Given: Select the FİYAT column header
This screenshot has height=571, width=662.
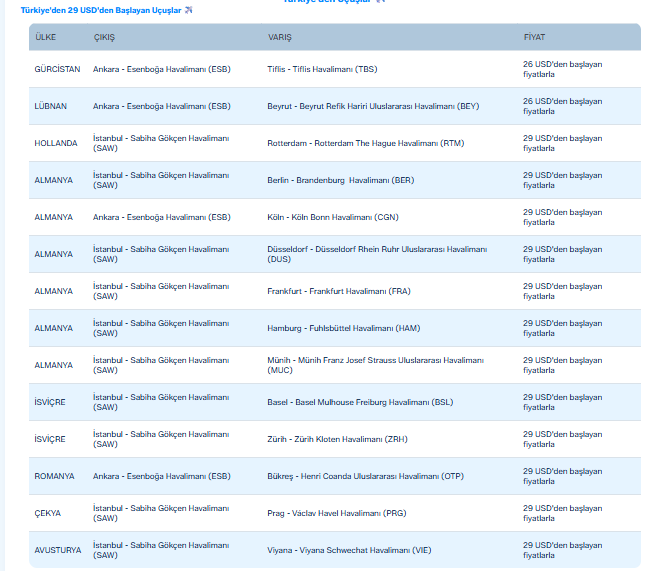Looking at the screenshot, I should pos(534,37).
